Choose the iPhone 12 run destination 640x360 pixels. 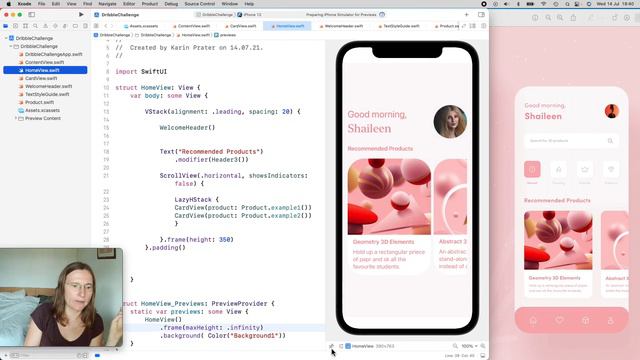(250, 15)
